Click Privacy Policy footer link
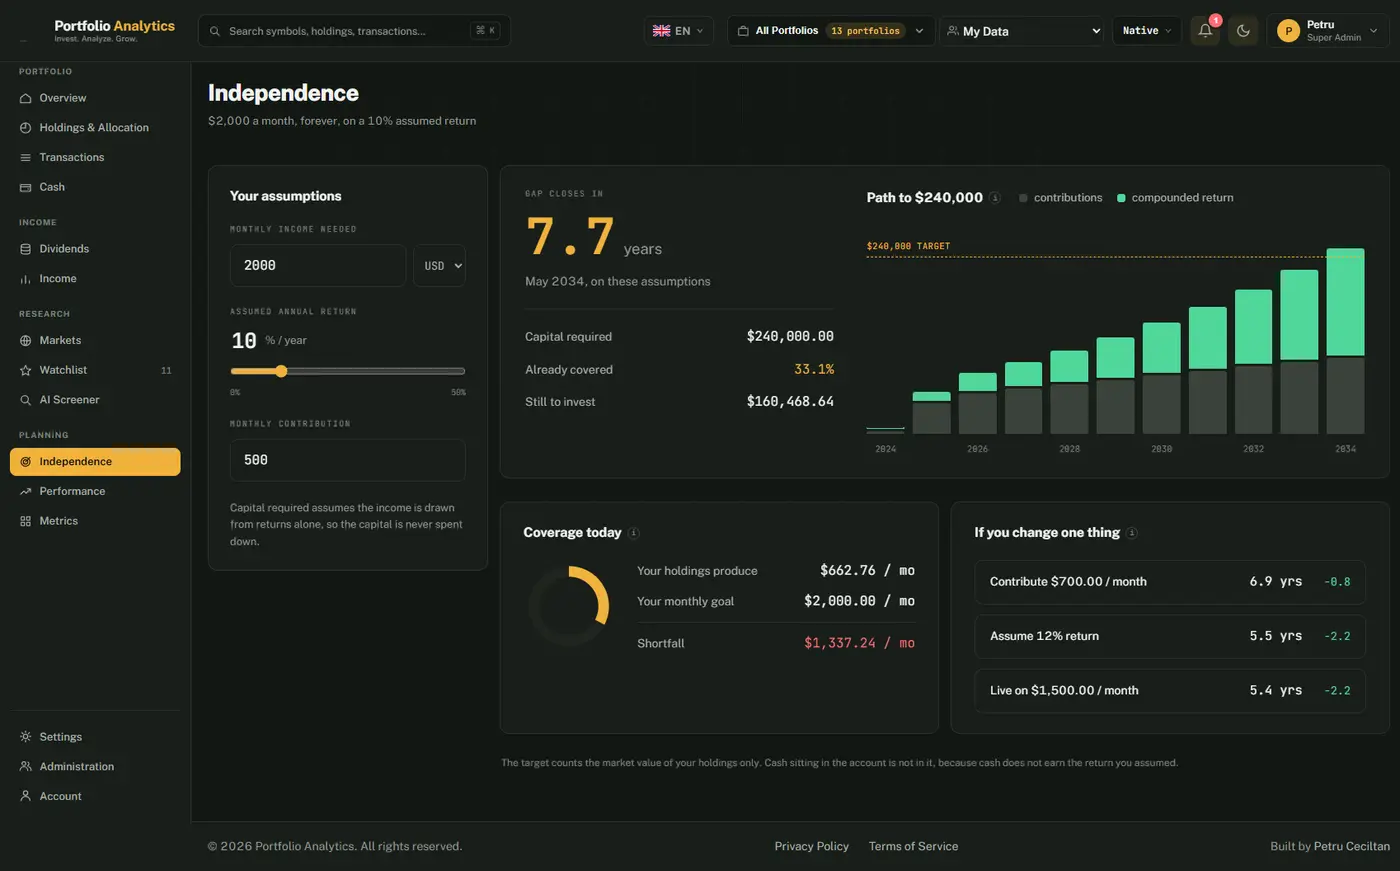 click(x=811, y=846)
